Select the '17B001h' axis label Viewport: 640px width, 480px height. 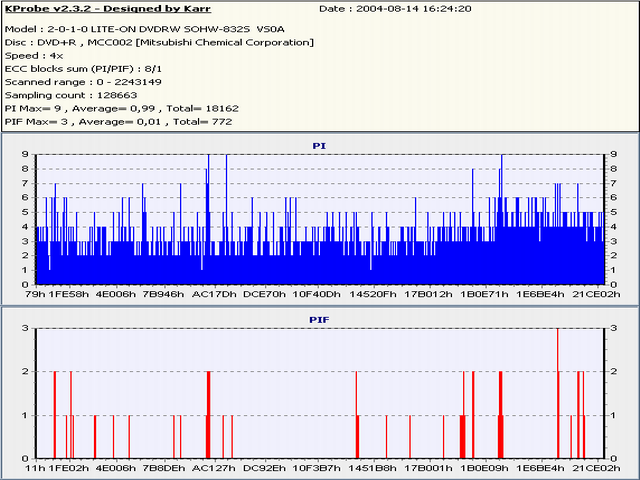429,468
